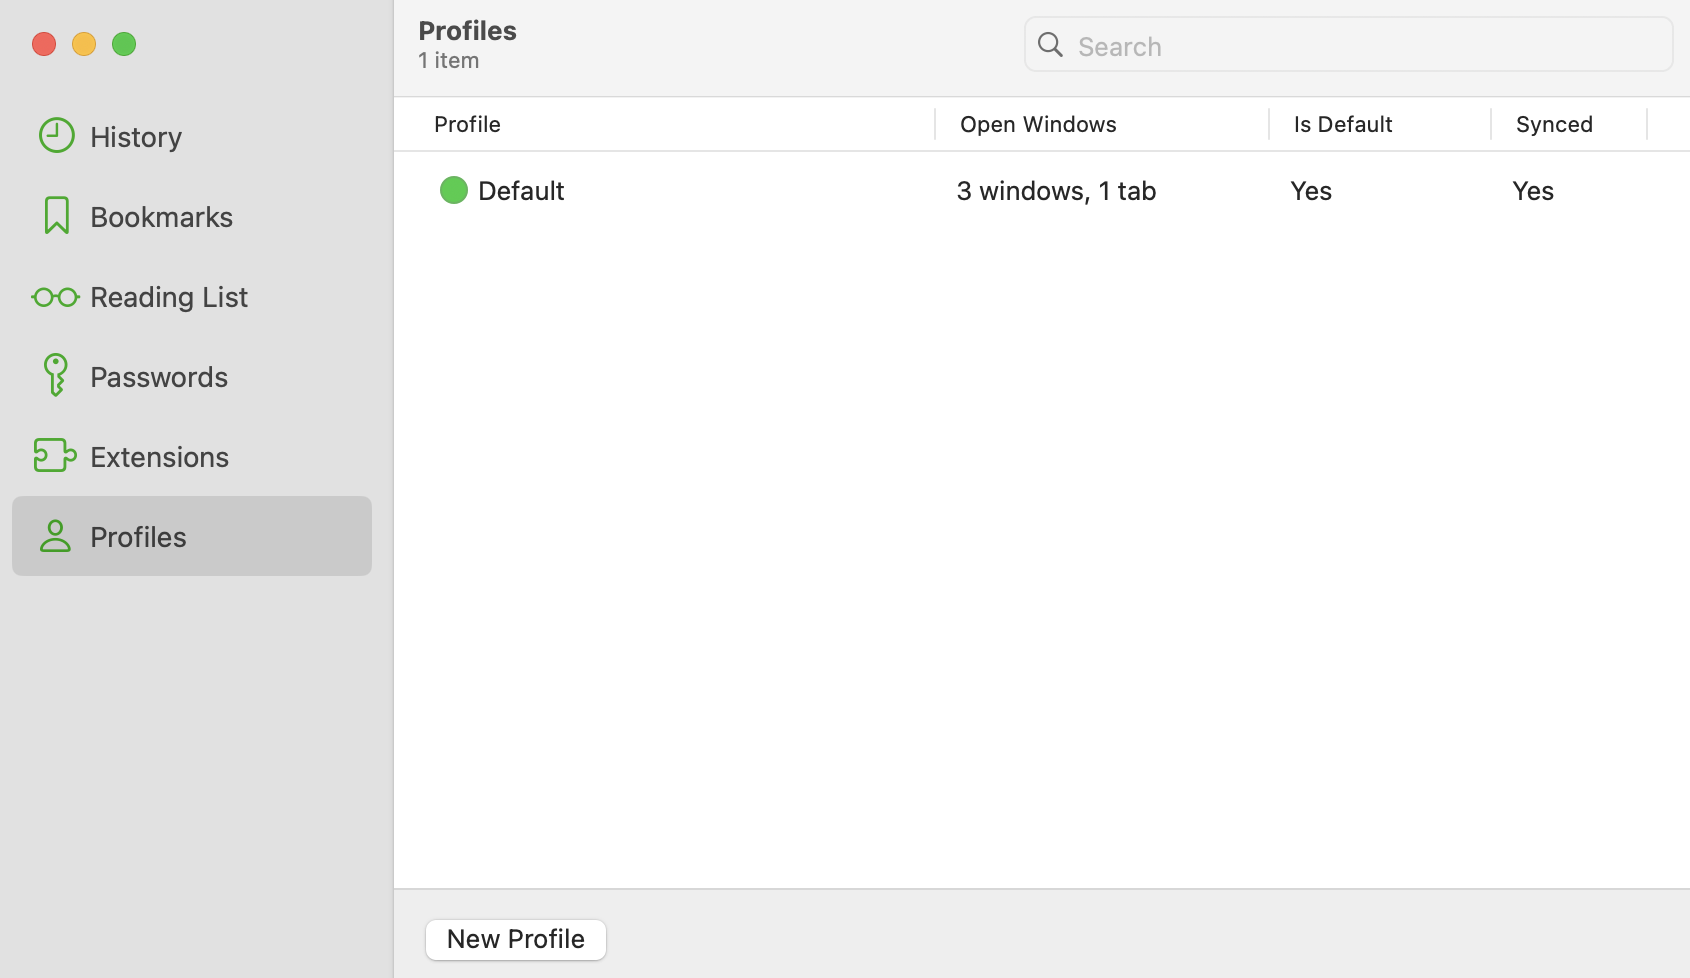The image size is (1690, 978).
Task: Switch to the Bookmarks section
Action: (x=161, y=216)
